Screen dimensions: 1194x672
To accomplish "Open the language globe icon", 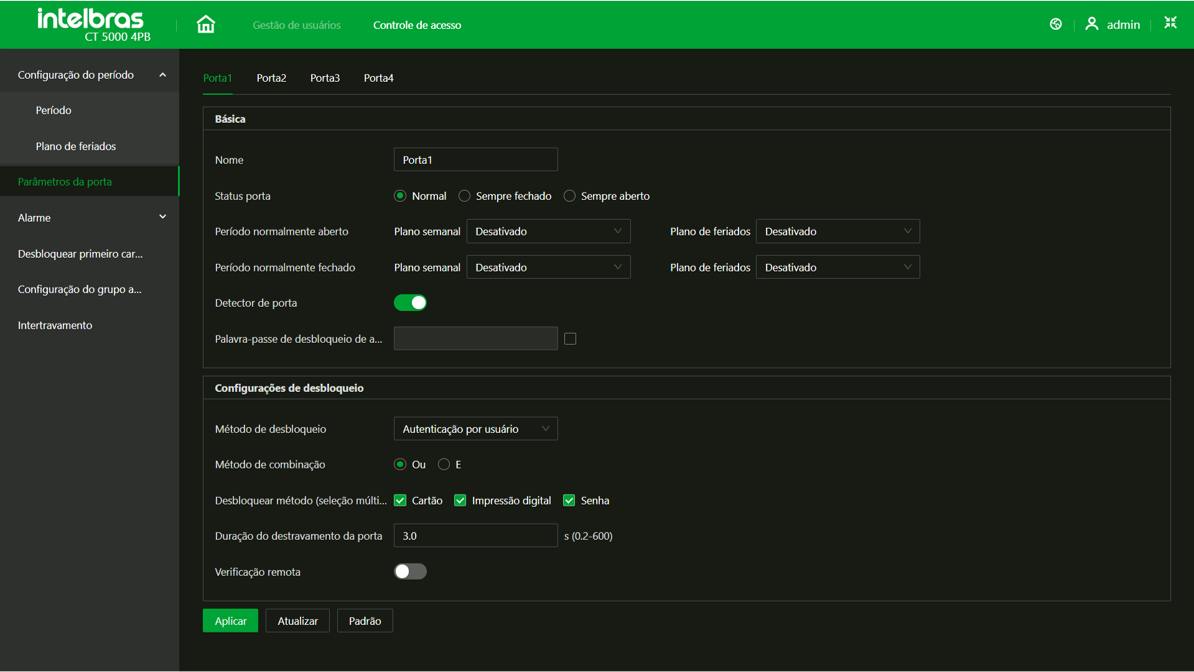I will coord(1056,24).
